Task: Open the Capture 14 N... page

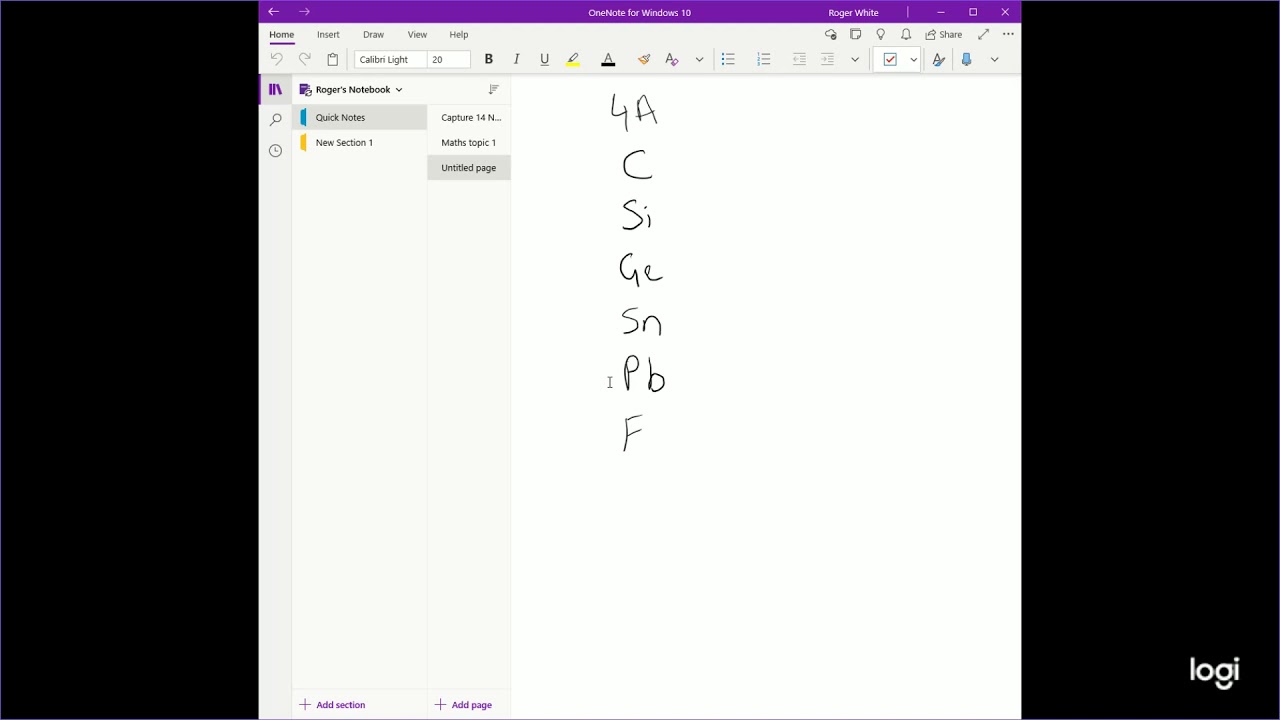Action: click(469, 118)
